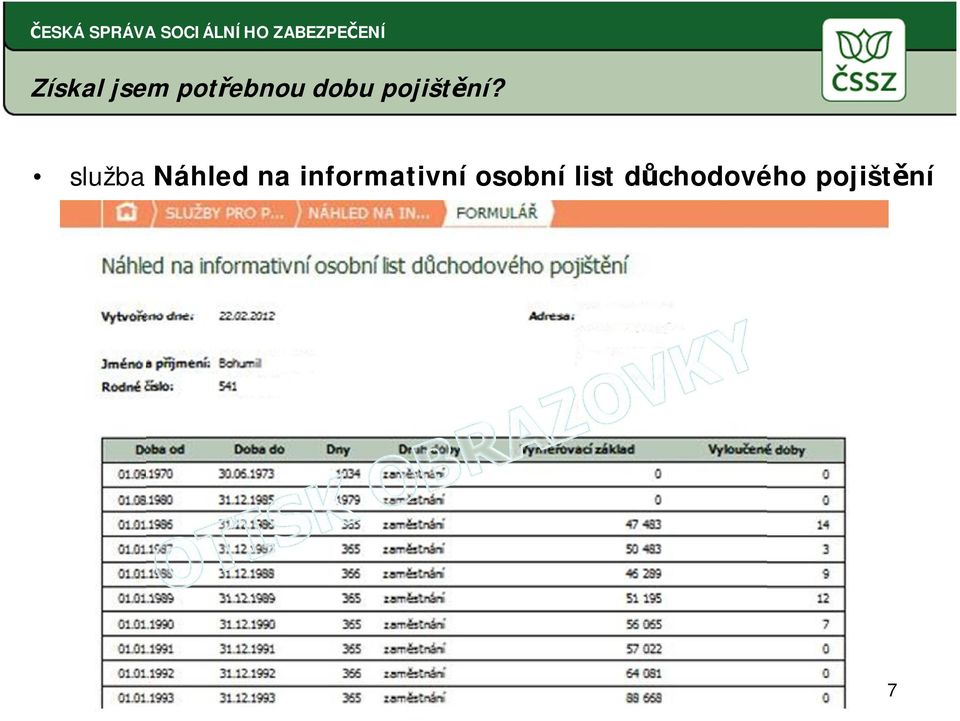Select the date 01.01.1991 cell

tap(146, 649)
